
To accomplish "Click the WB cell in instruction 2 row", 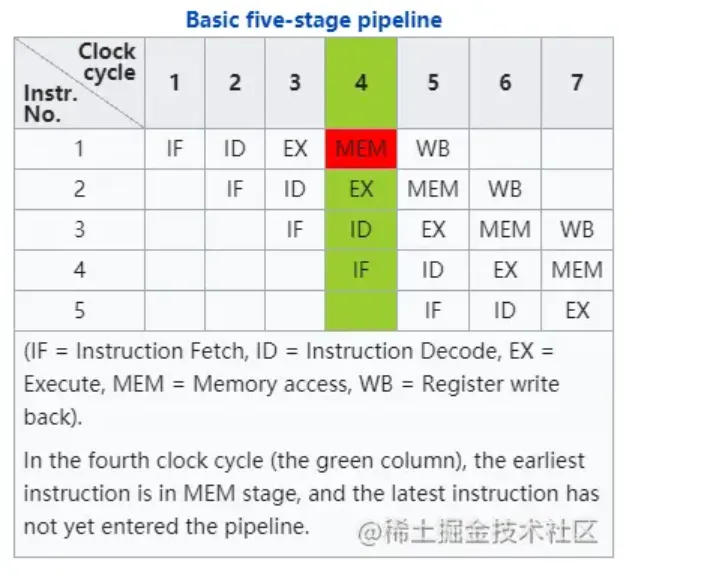I will (505, 189).
